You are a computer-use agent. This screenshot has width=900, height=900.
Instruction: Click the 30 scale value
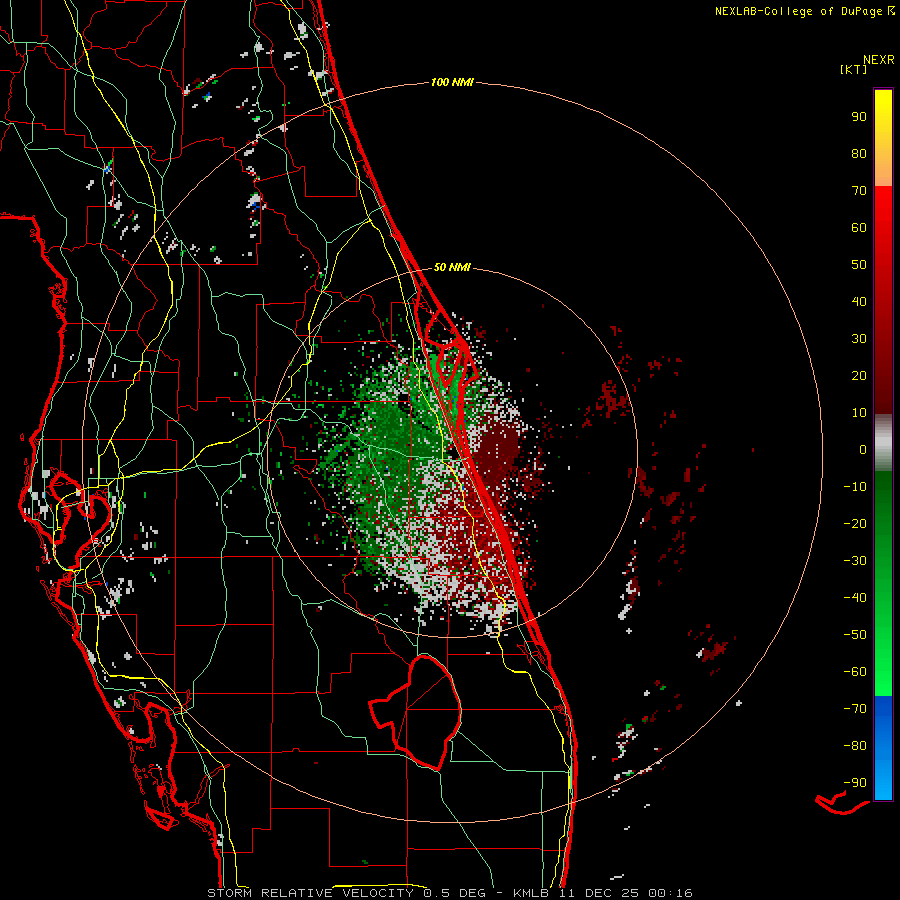[859, 339]
